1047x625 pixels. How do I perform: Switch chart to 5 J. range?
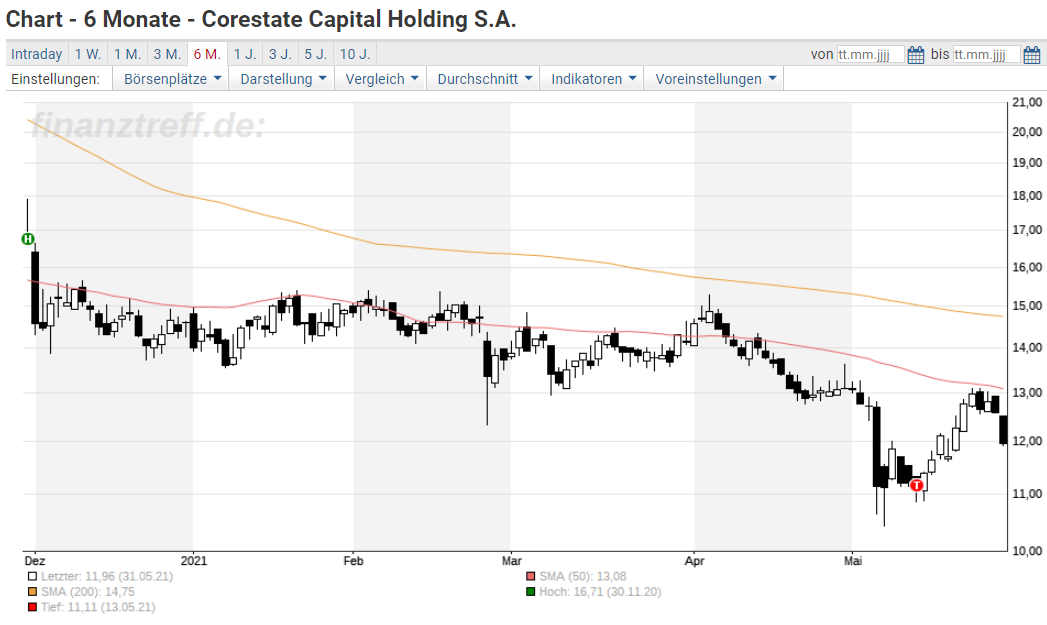[x=316, y=54]
